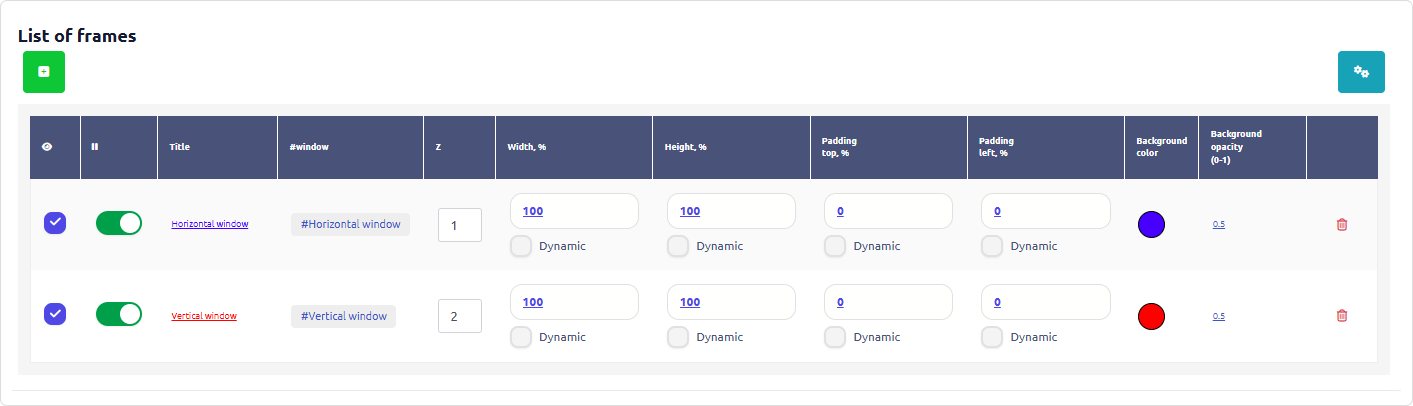The image size is (1413, 406).
Task: Uncheck visibility for Vertical window
Action: click(55, 314)
